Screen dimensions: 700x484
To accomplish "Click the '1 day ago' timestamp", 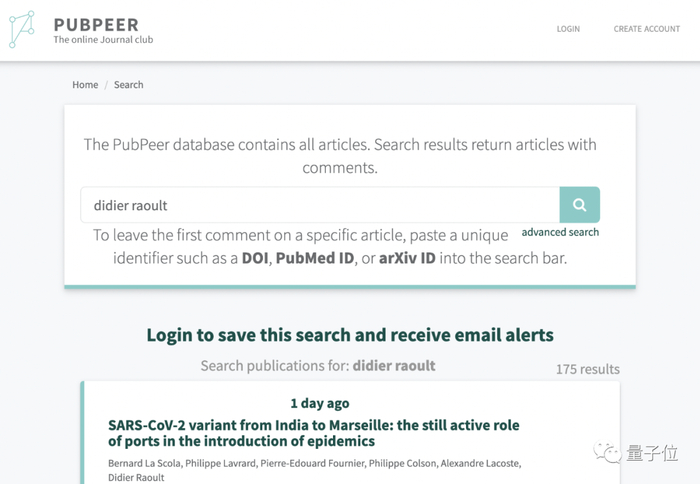I will [320, 403].
